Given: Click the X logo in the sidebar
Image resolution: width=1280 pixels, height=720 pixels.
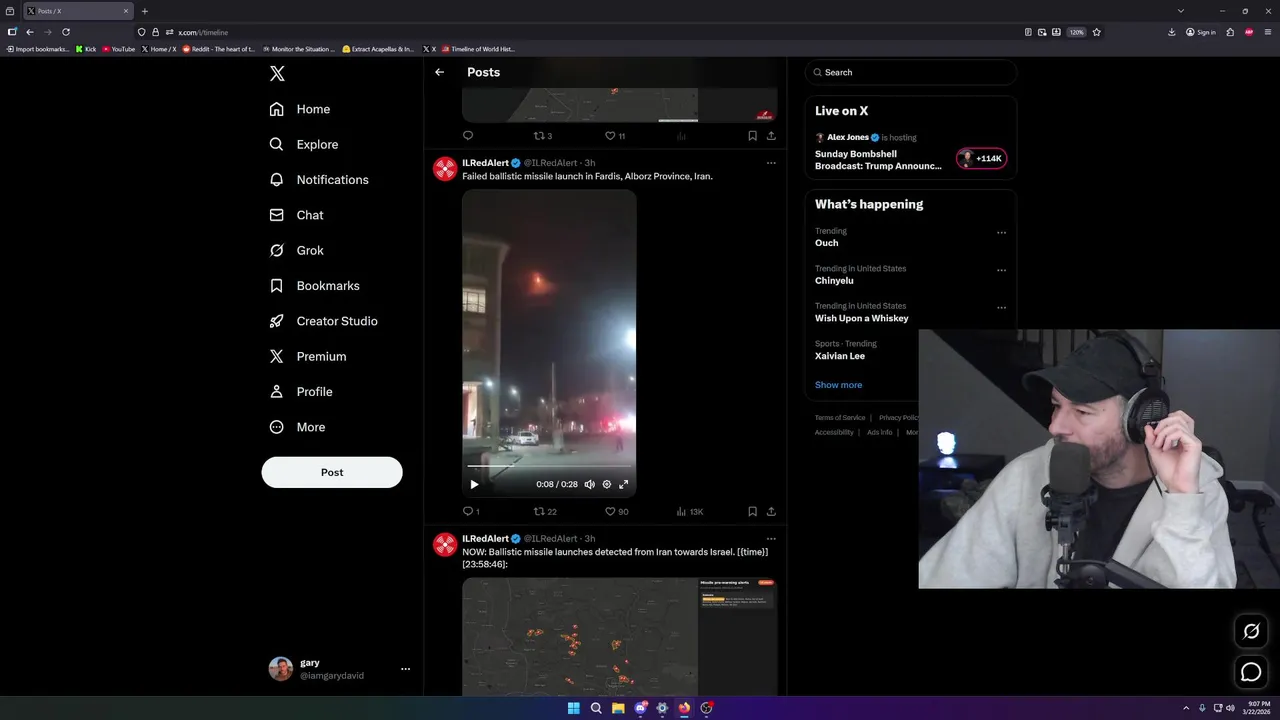Looking at the screenshot, I should pyautogui.click(x=277, y=74).
